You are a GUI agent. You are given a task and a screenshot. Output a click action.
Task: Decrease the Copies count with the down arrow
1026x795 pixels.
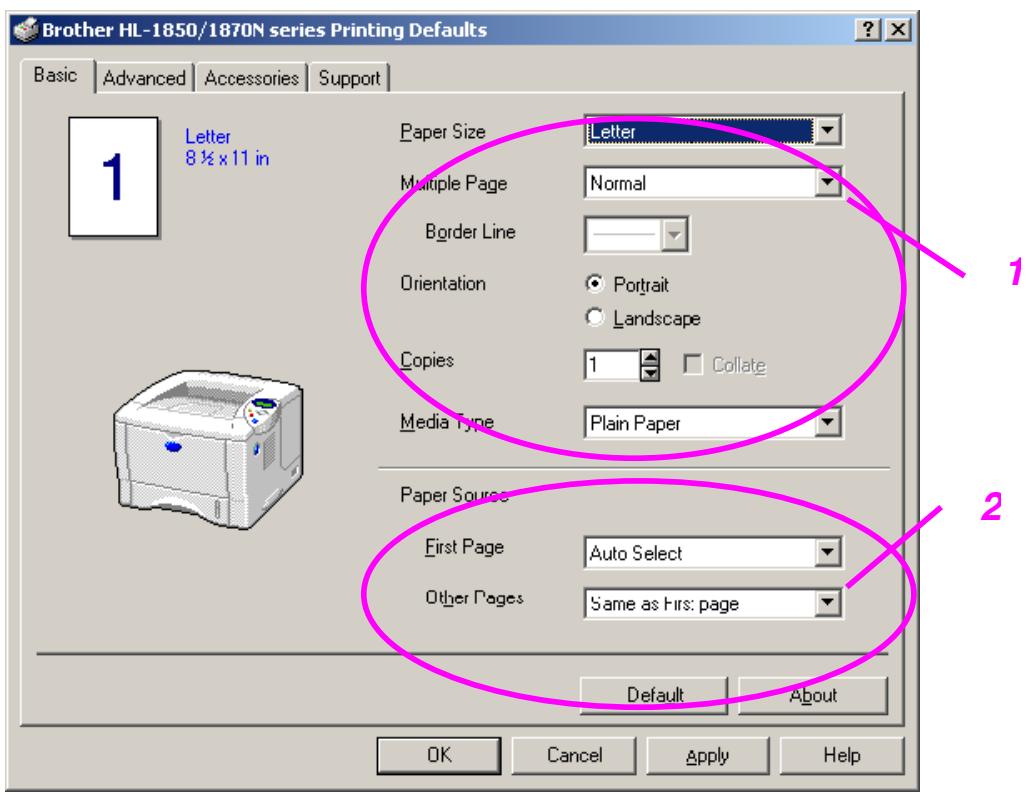coord(650,373)
